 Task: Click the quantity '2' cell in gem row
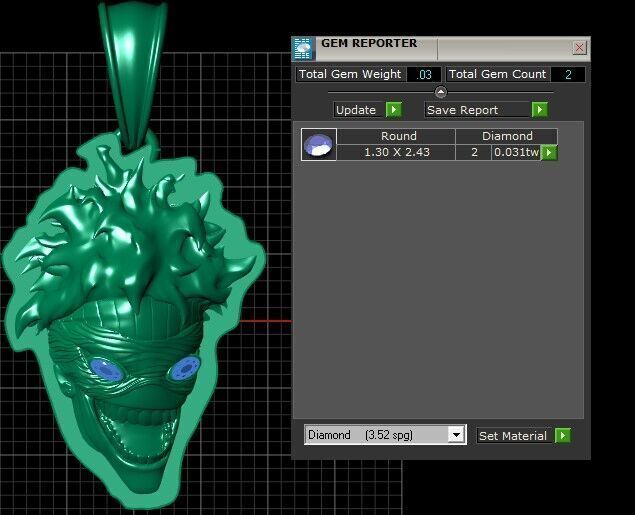[474, 153]
